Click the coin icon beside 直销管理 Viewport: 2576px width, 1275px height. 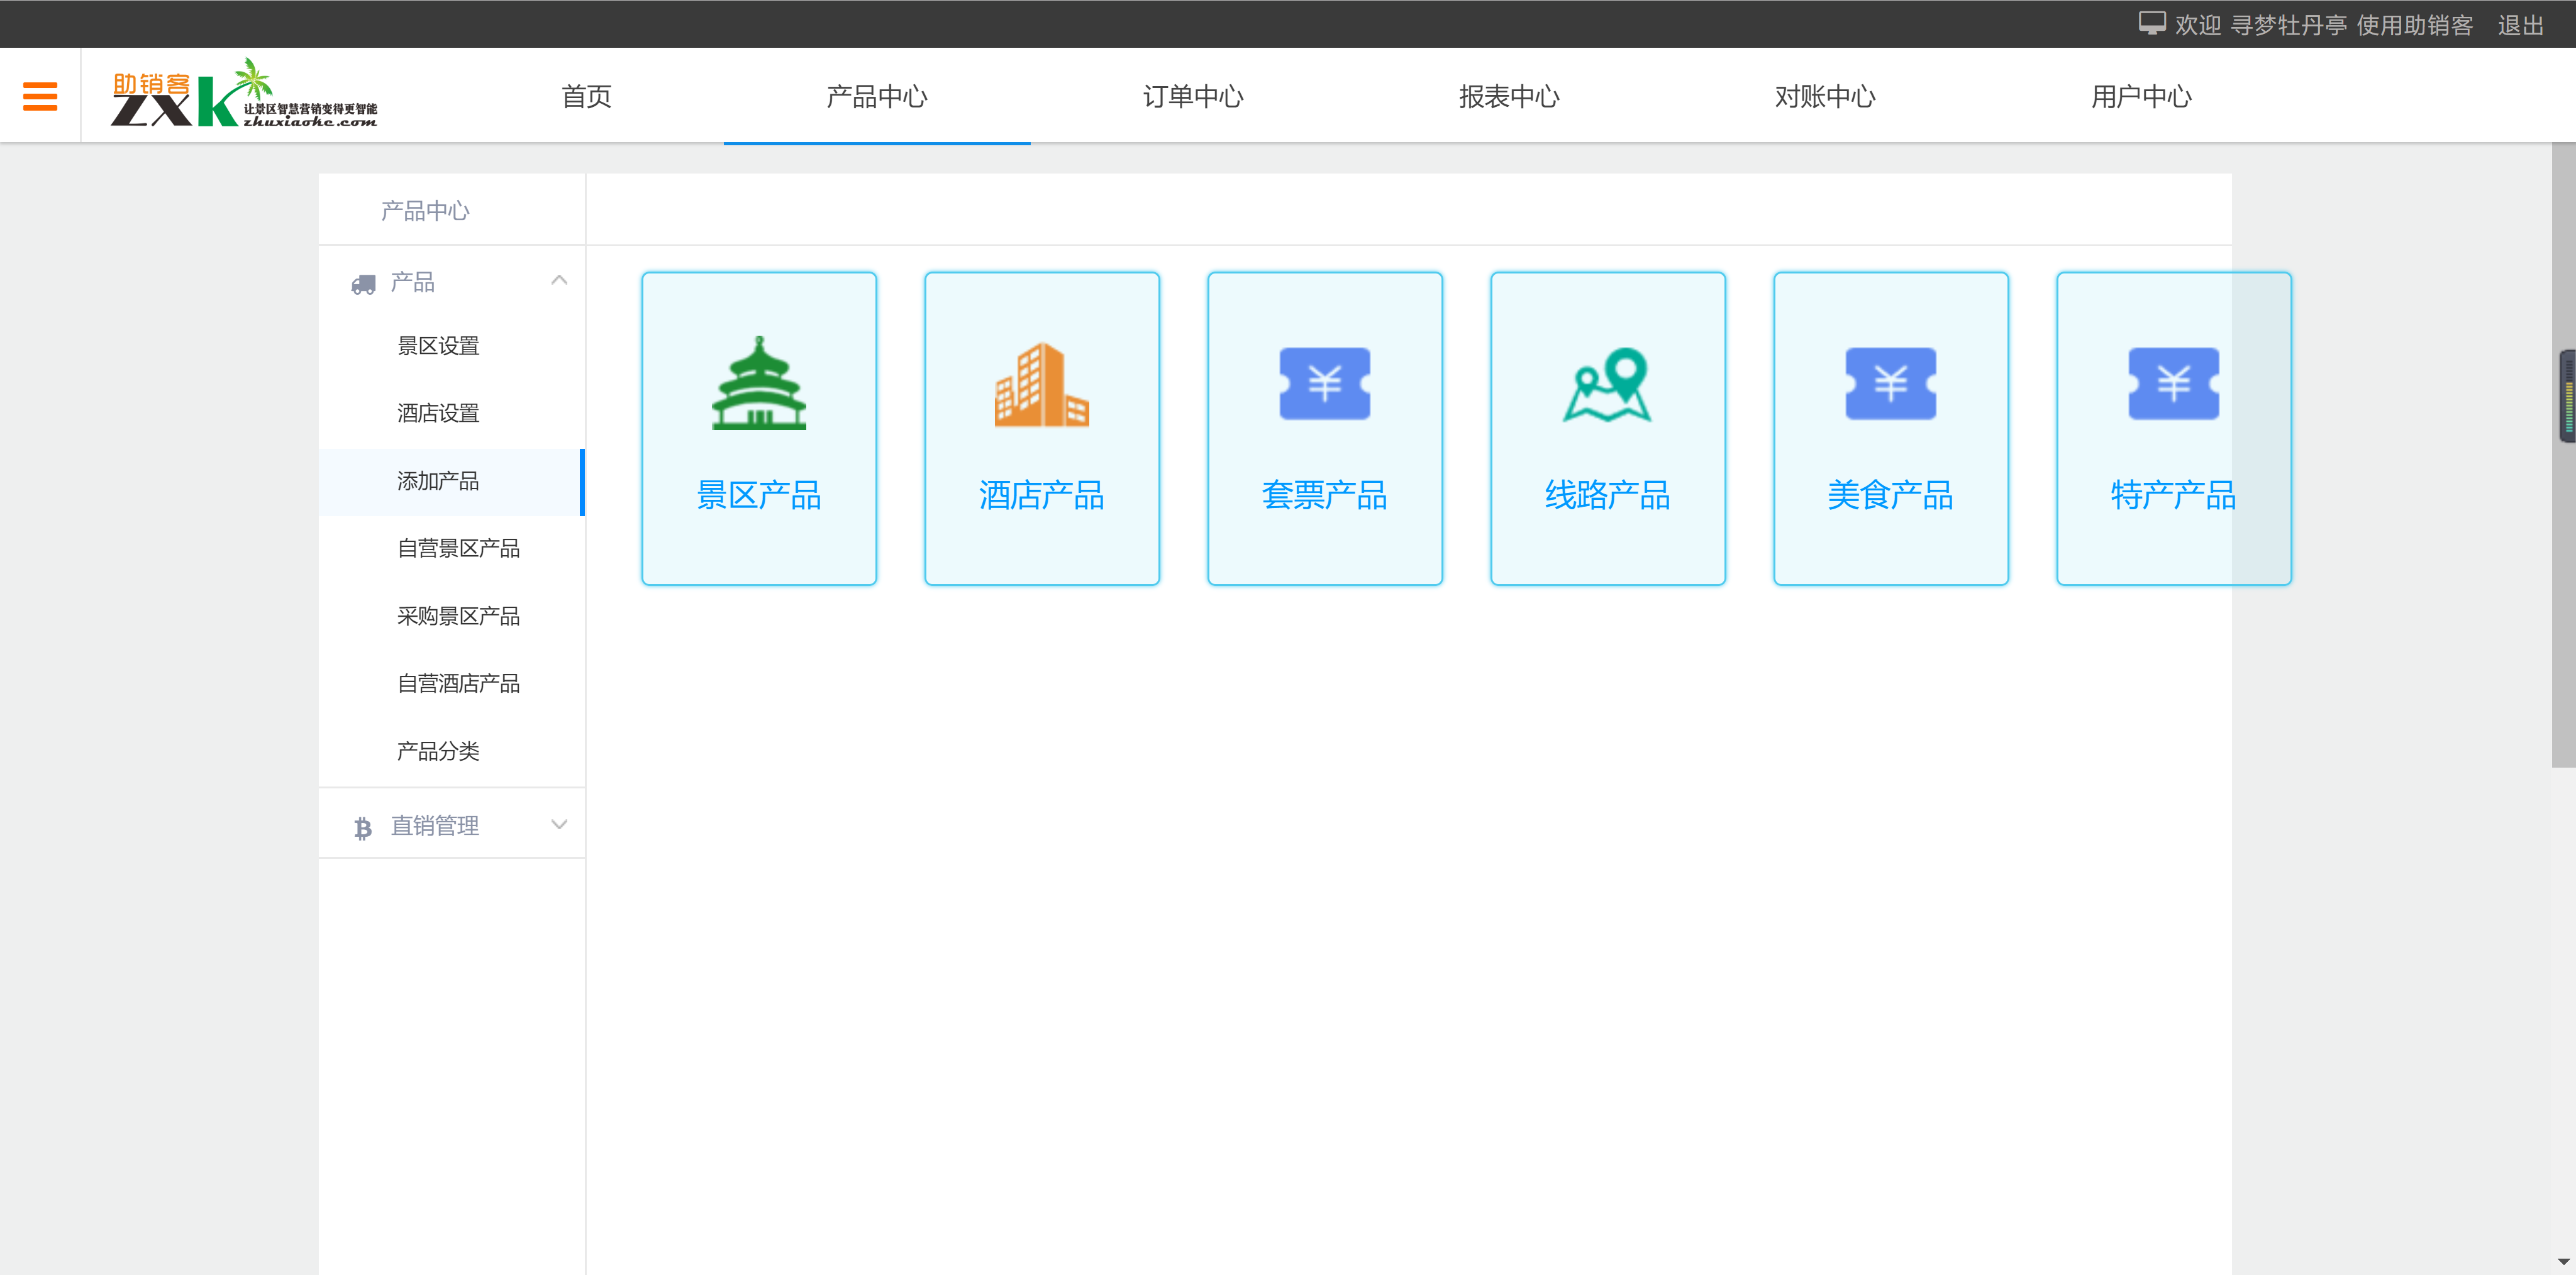coord(362,825)
